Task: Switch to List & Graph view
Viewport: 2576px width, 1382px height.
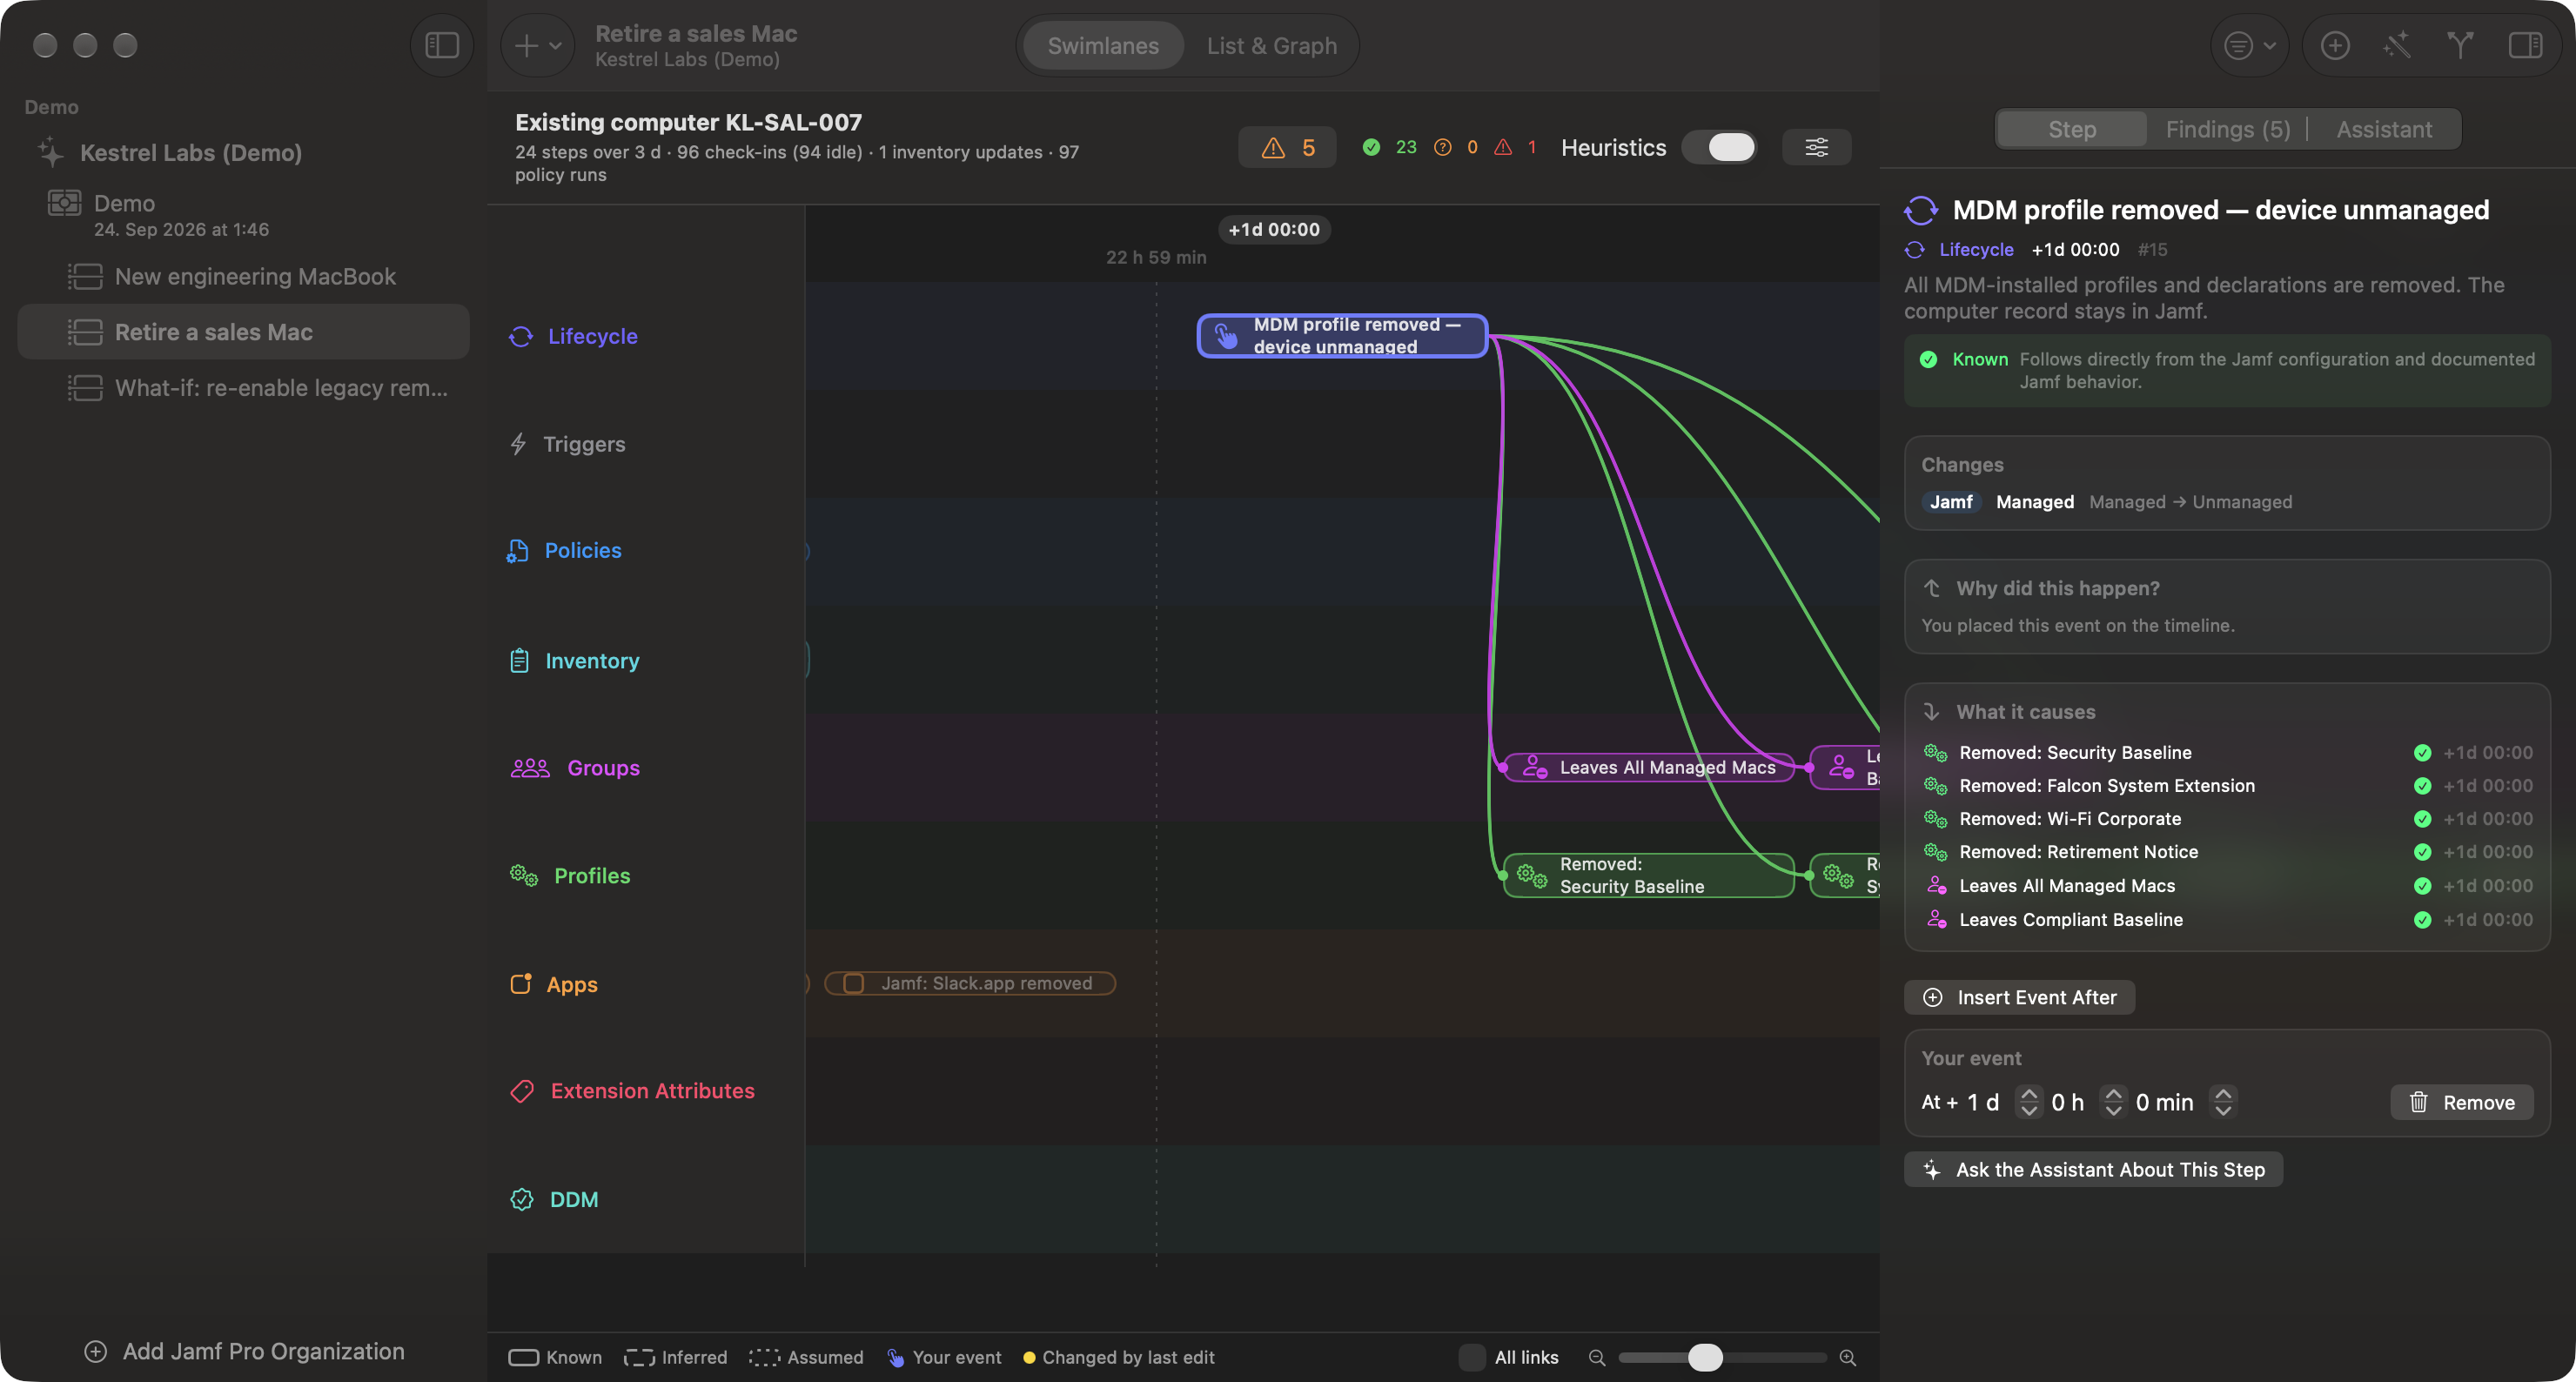Action: click(x=1271, y=46)
